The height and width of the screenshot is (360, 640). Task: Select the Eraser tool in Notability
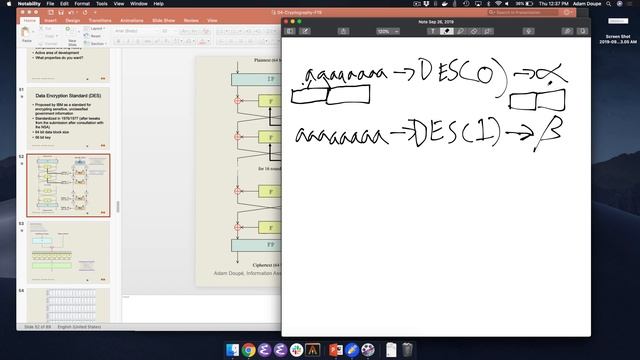[x=474, y=31]
